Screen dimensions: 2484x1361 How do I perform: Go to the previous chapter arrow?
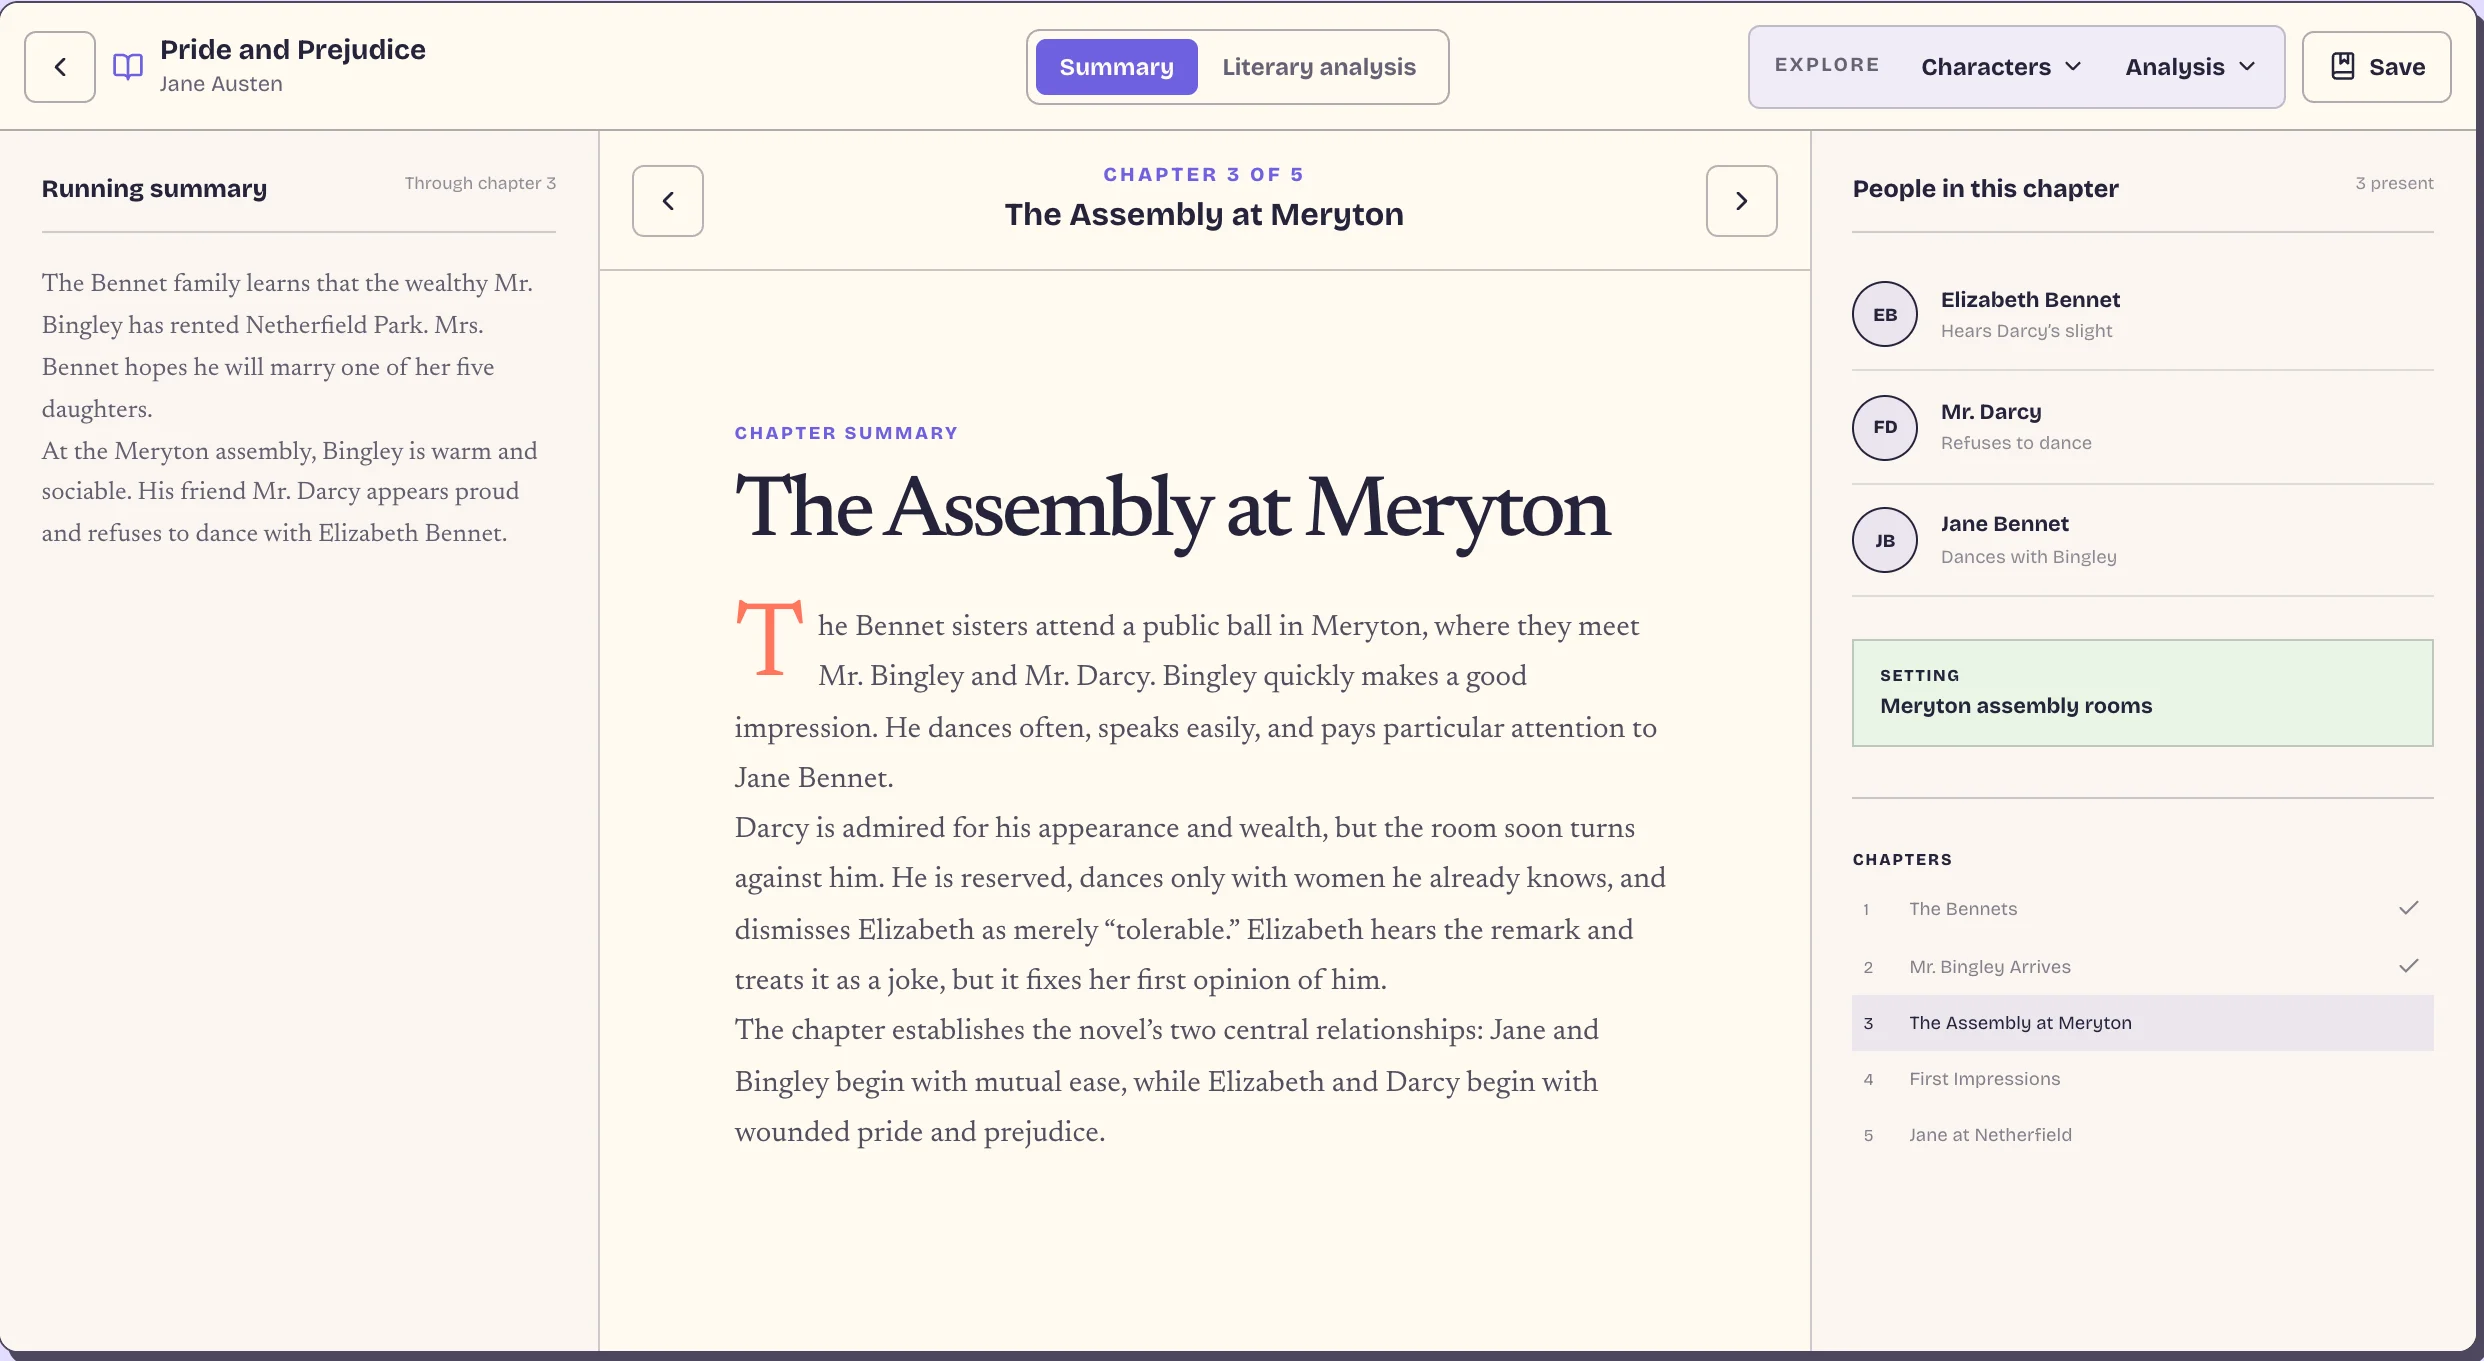(668, 201)
